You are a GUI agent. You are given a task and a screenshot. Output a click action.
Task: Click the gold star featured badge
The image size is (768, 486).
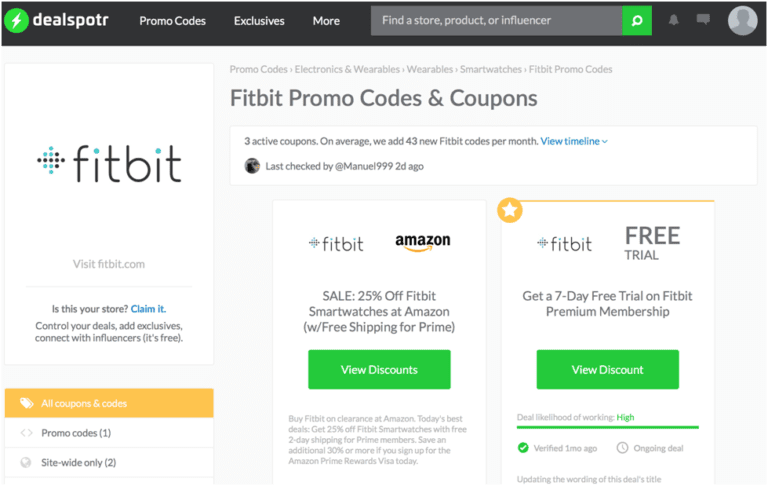[510, 212]
